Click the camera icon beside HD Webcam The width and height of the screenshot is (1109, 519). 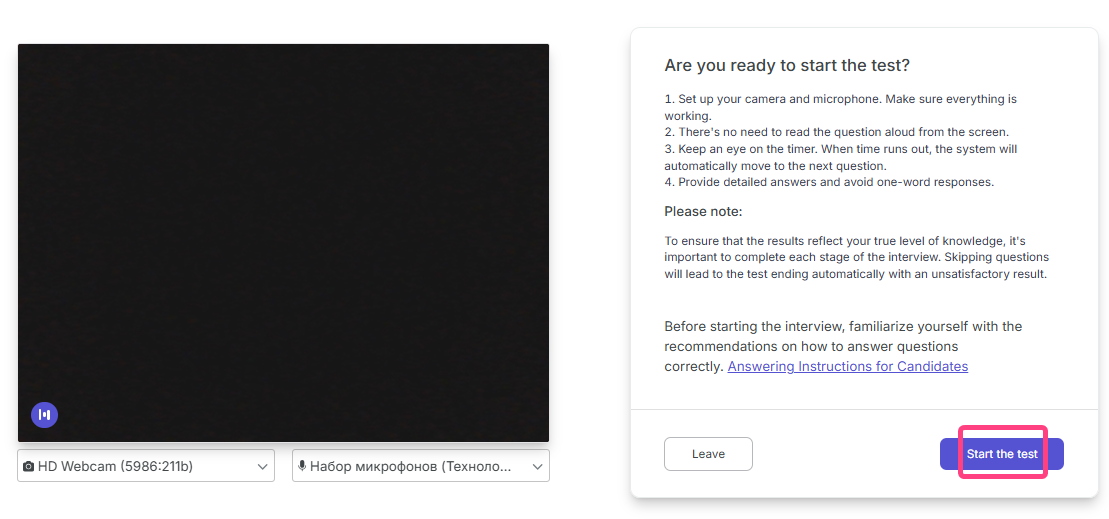pyautogui.click(x=28, y=466)
